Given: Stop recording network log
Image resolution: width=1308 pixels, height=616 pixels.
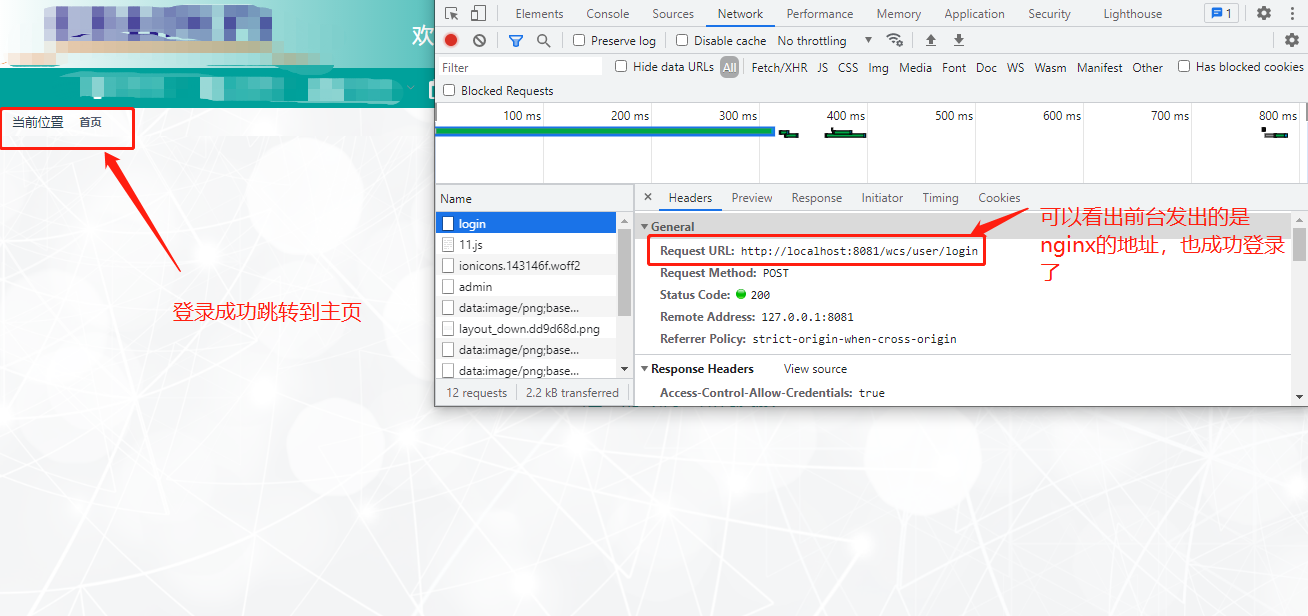Looking at the screenshot, I should coord(451,40).
